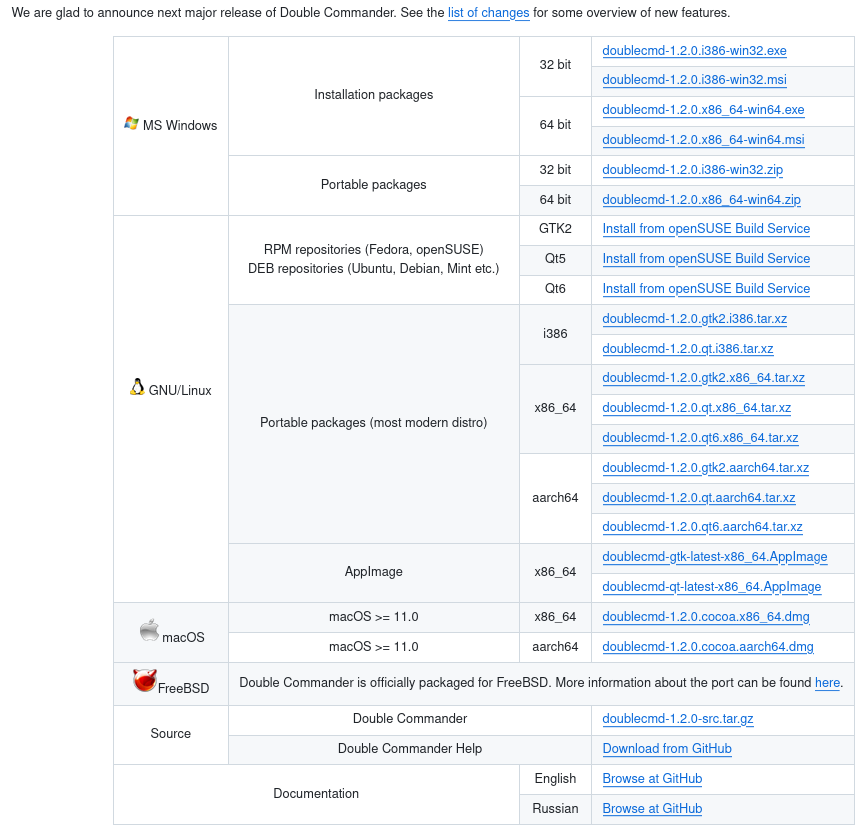The image size is (866, 833).
Task: Follow the FreeBSD port 'here' link
Action: [x=827, y=684]
